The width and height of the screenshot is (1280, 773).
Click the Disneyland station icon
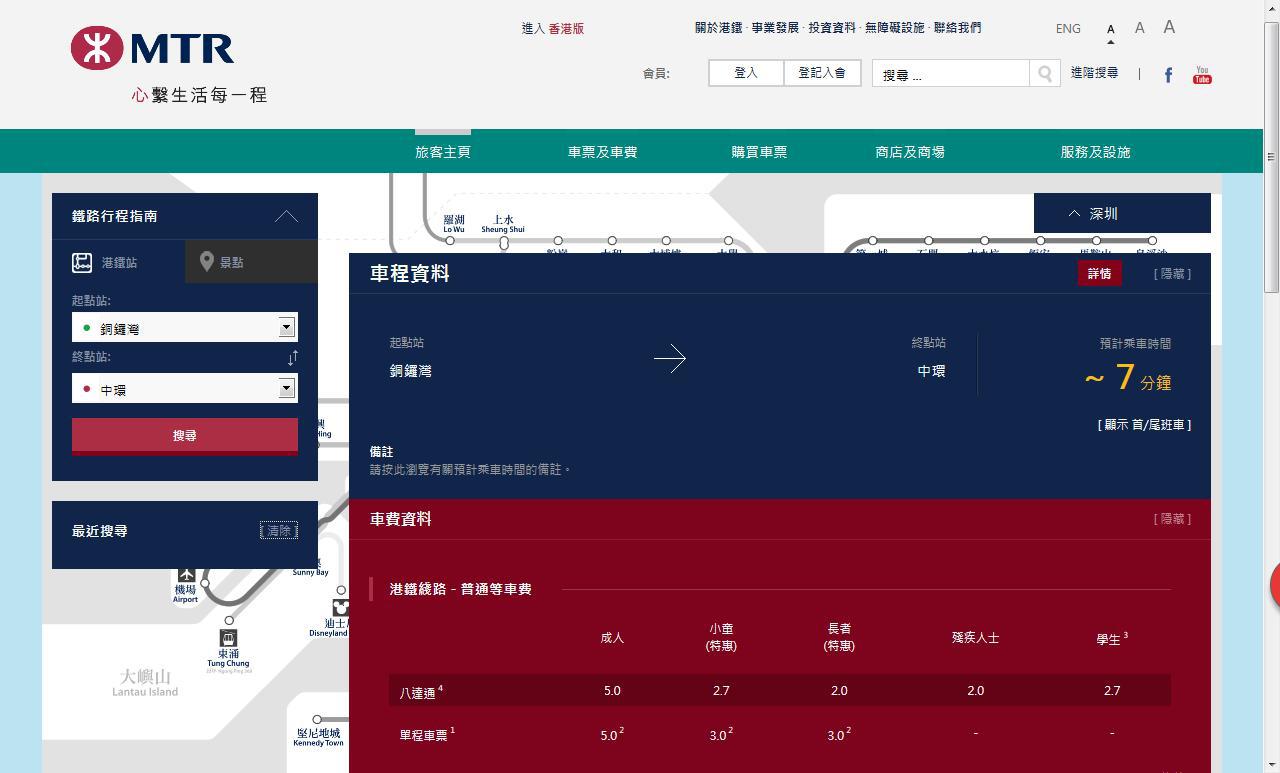click(x=340, y=608)
